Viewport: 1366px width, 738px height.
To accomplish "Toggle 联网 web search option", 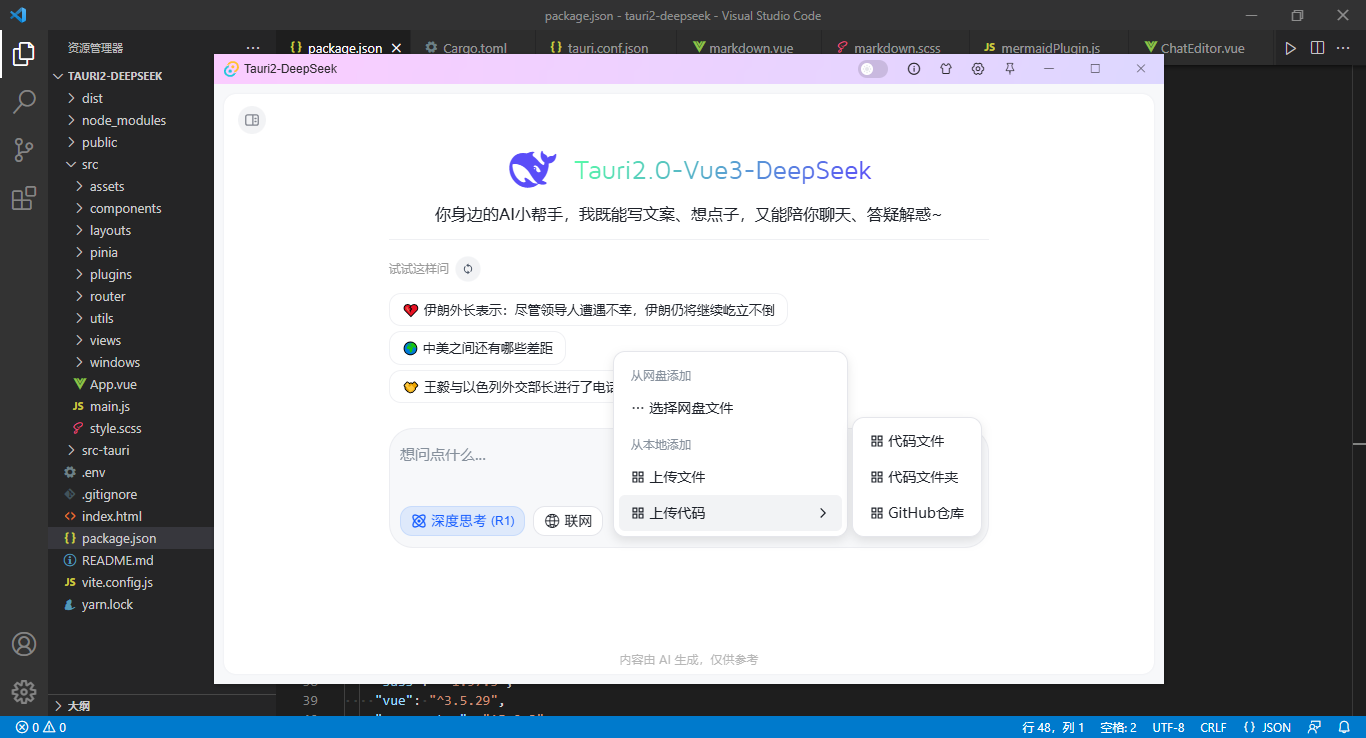I will pyautogui.click(x=568, y=521).
